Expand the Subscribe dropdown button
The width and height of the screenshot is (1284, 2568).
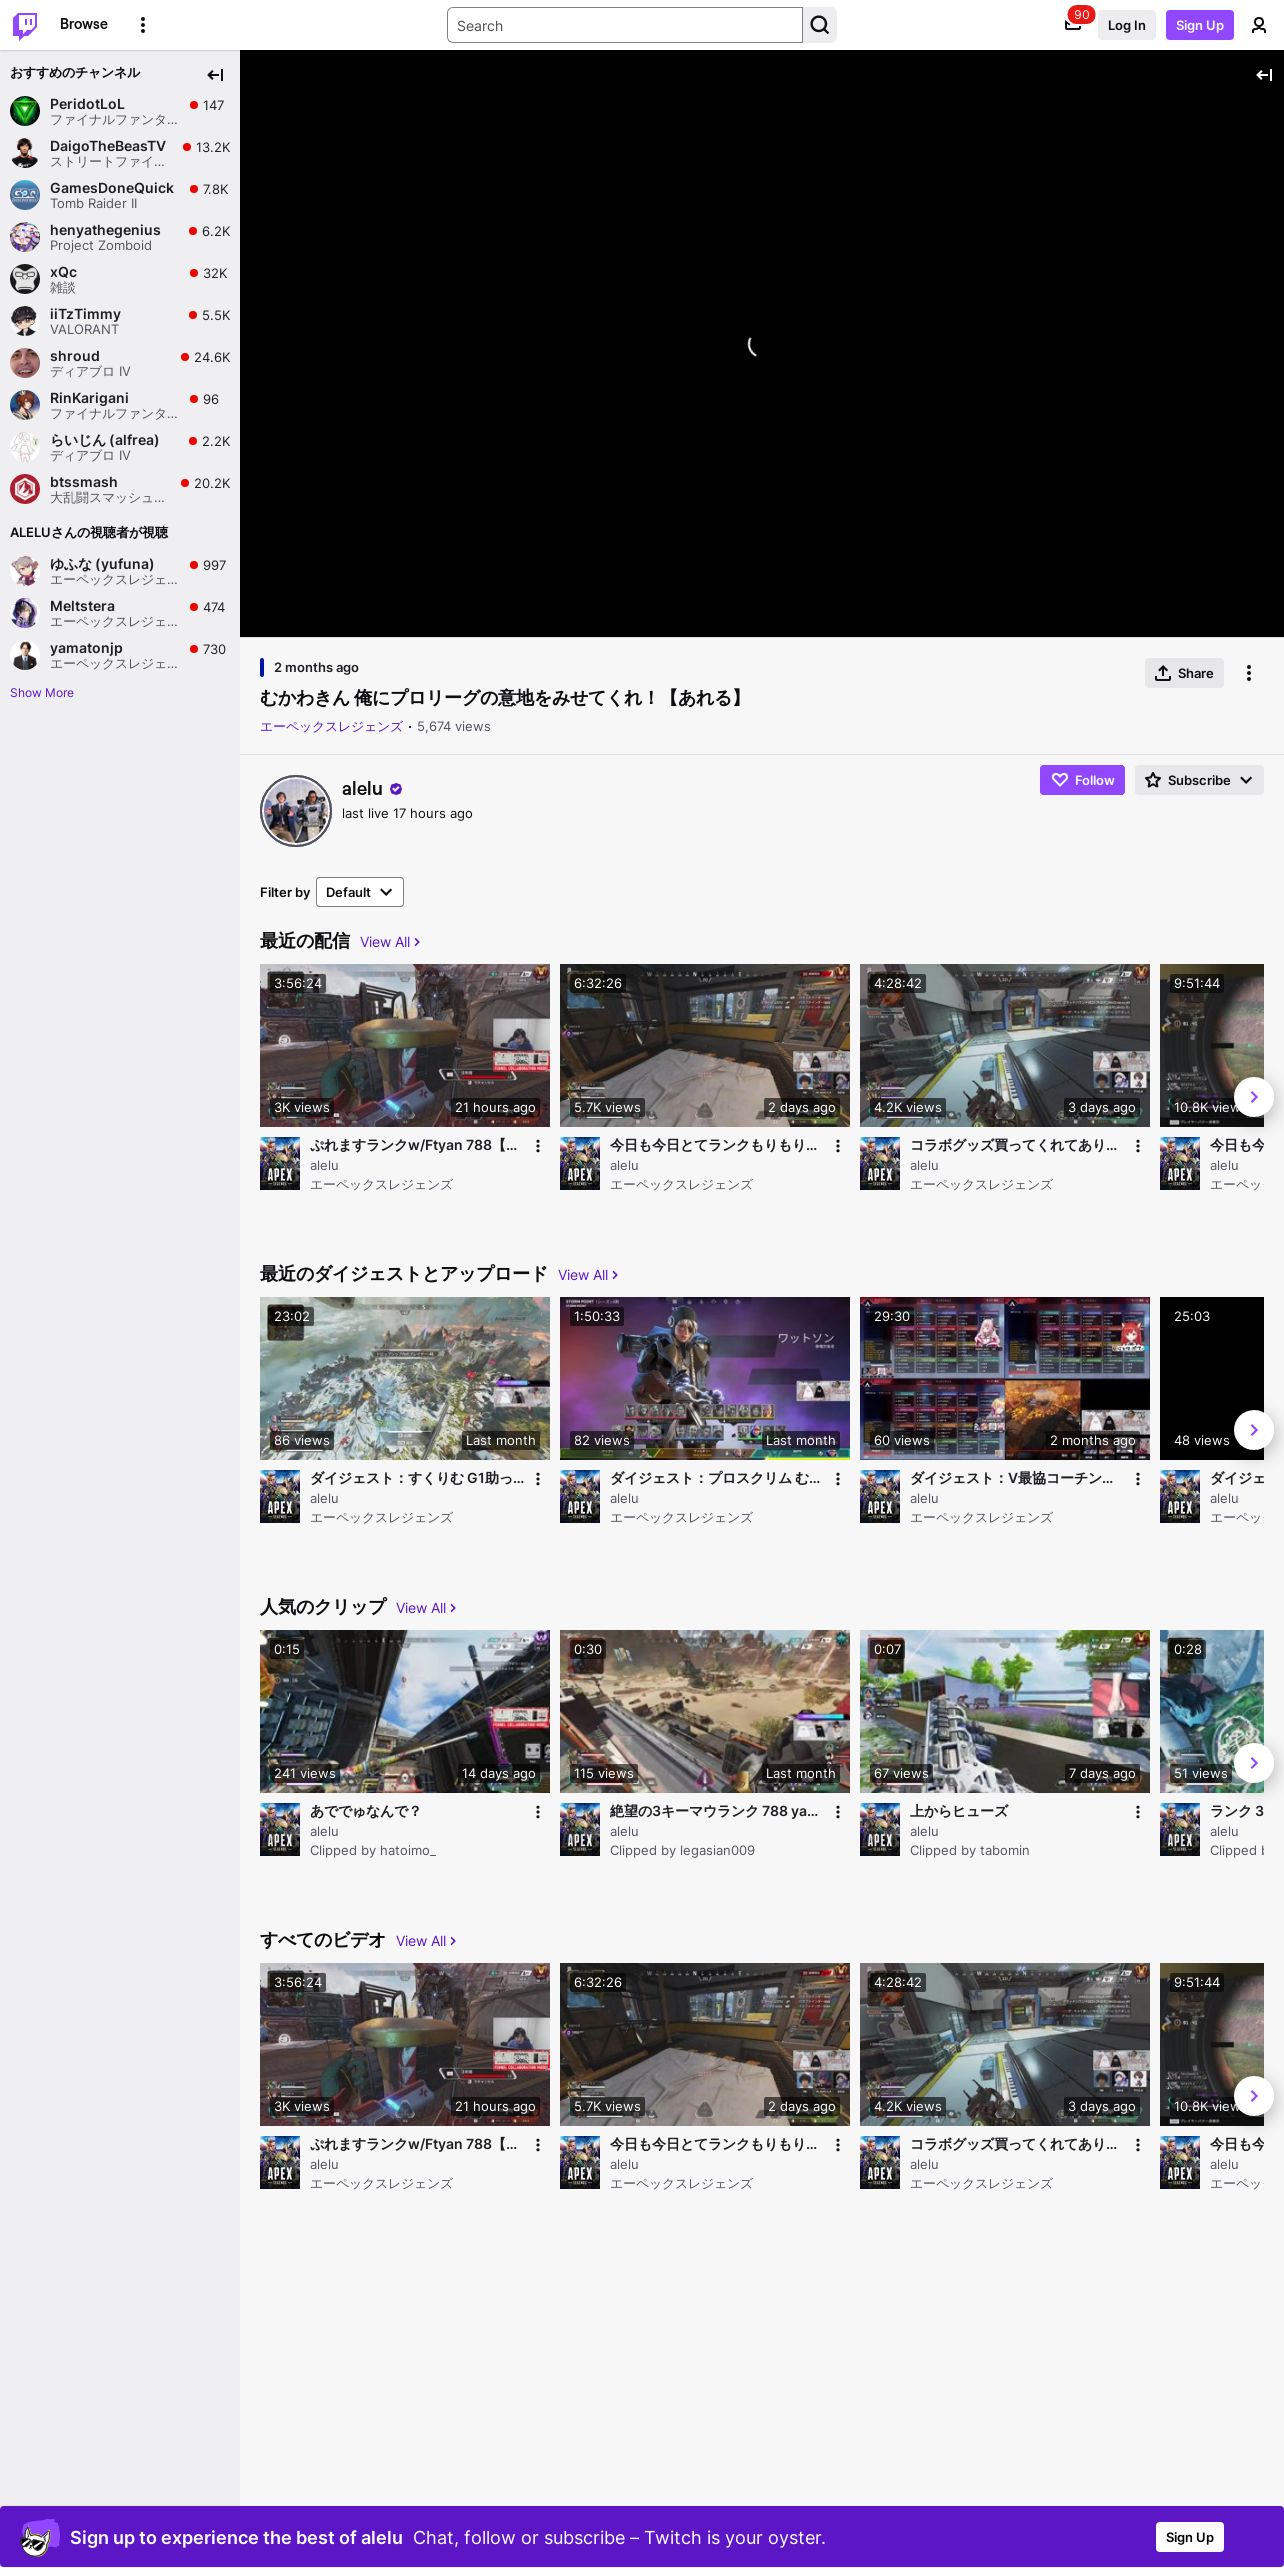tap(1199, 780)
